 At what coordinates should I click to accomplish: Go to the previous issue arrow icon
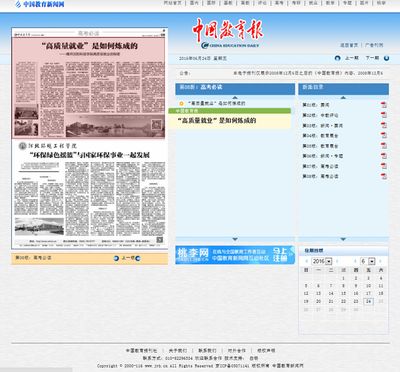click(x=337, y=58)
